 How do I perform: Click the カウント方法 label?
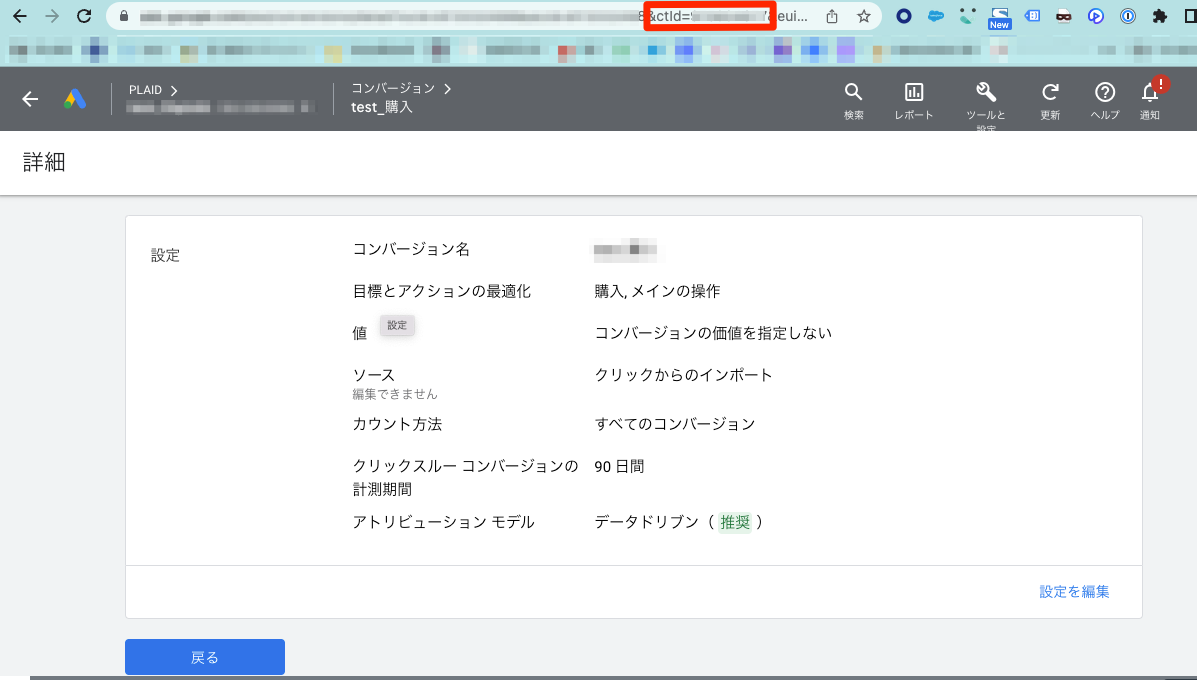(397, 424)
